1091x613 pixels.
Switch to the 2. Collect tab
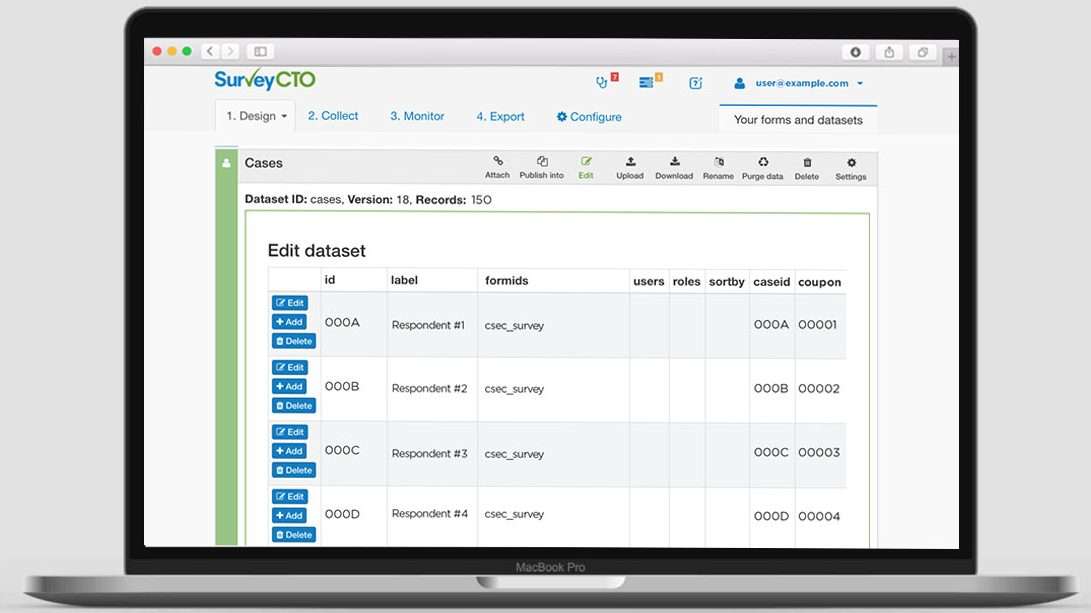pos(333,116)
